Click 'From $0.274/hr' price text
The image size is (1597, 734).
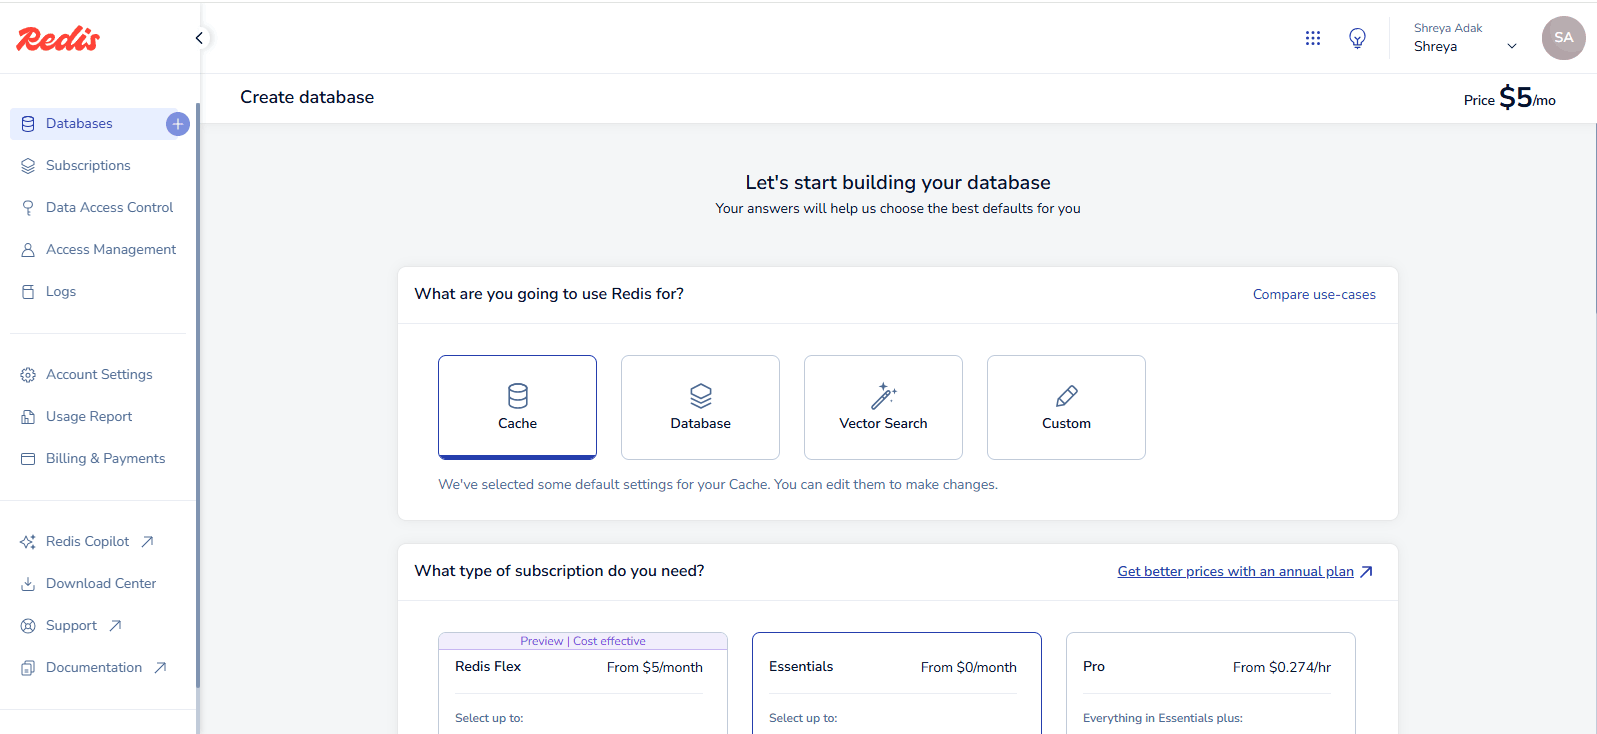(1282, 667)
